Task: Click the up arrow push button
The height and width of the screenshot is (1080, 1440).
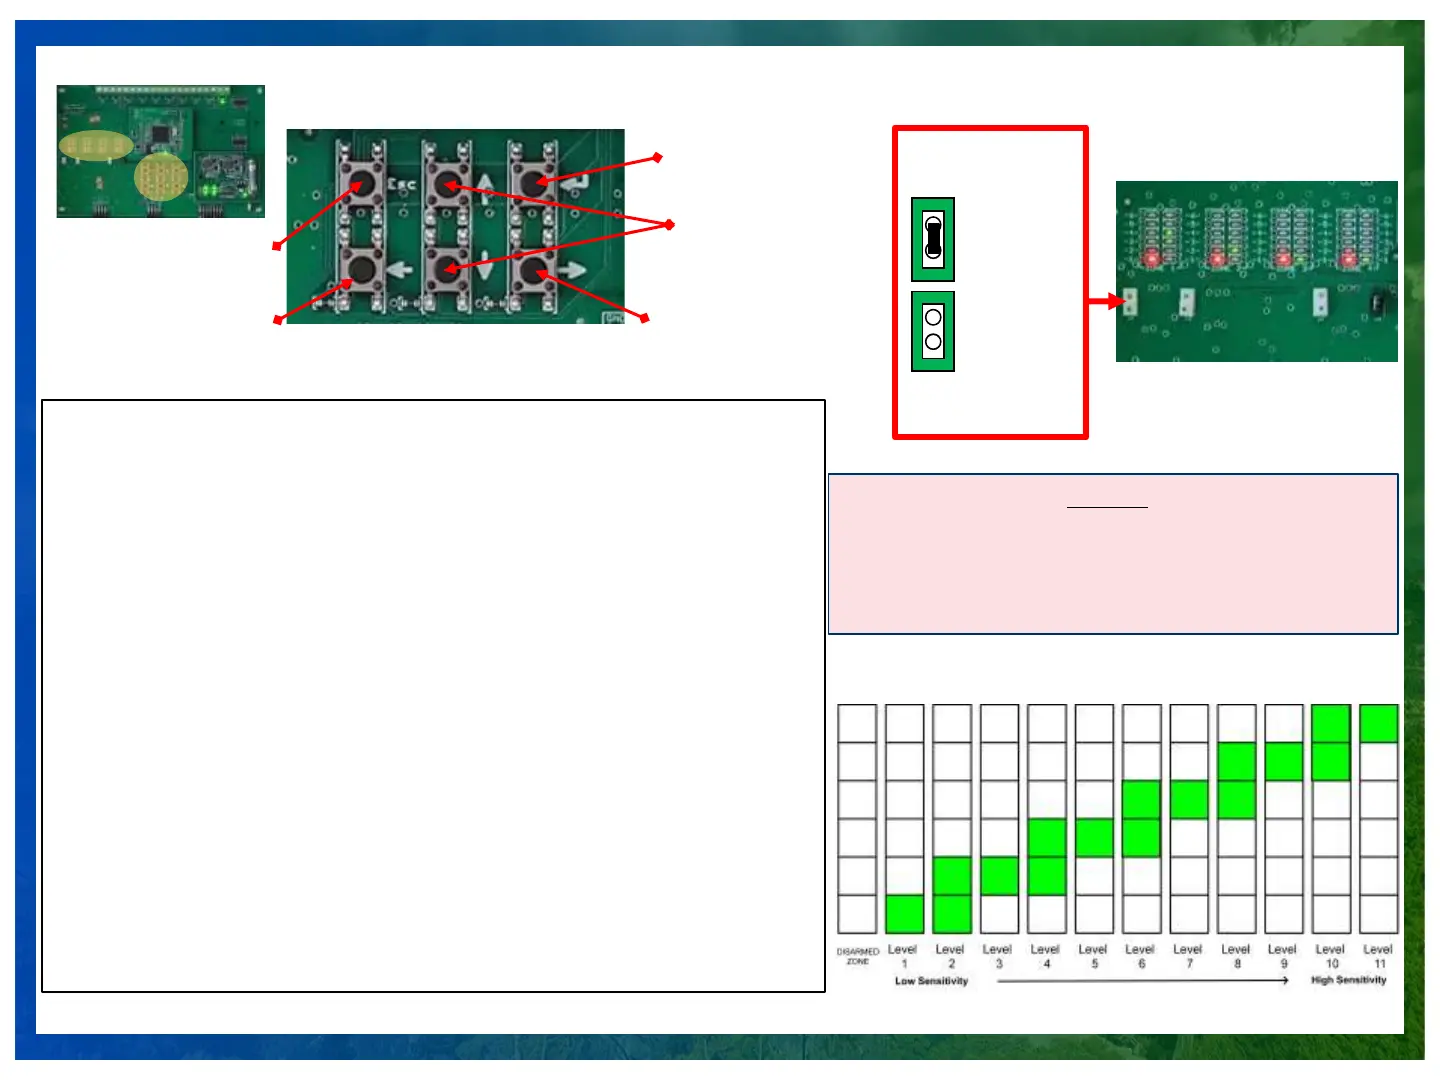Action: 446,186
